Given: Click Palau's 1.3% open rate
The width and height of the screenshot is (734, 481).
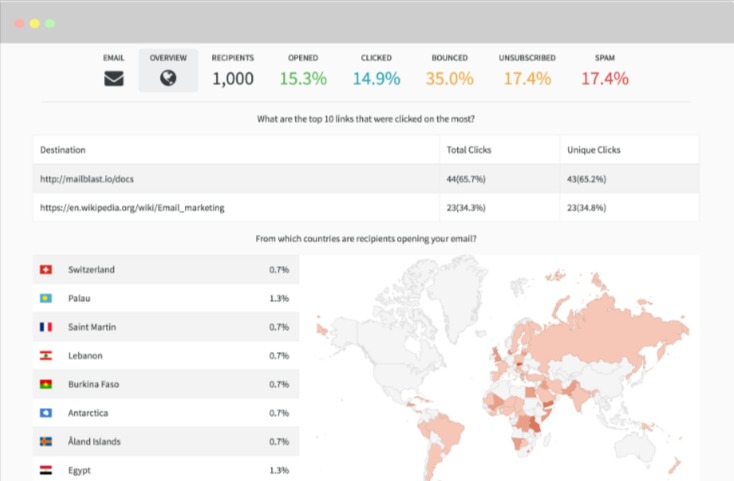Looking at the screenshot, I should click(279, 298).
